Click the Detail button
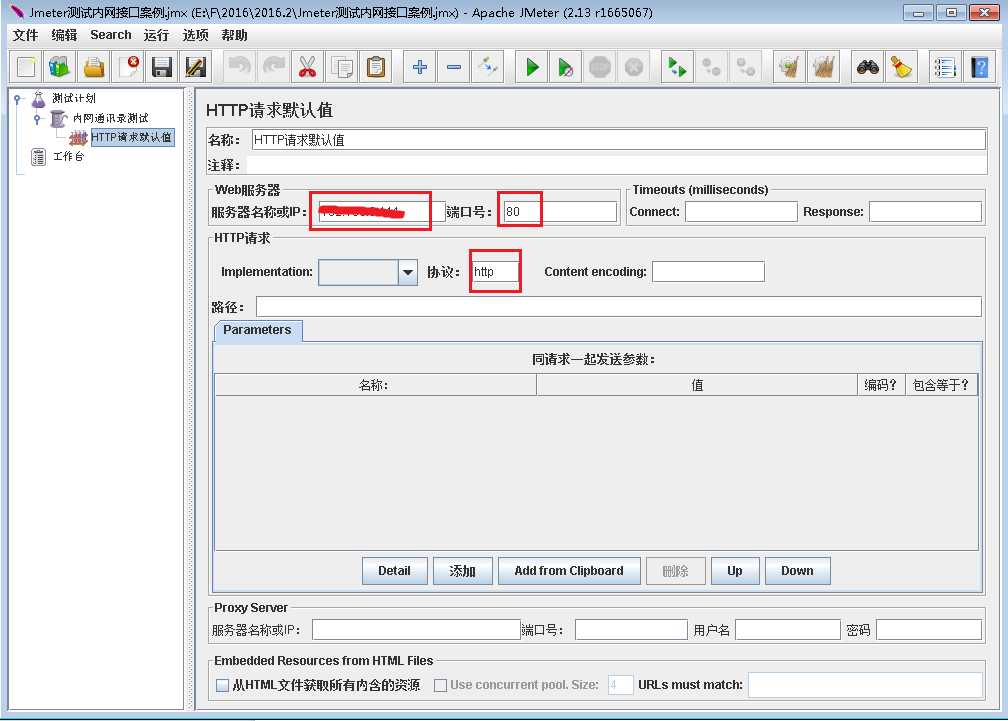1008x721 pixels. pos(394,571)
